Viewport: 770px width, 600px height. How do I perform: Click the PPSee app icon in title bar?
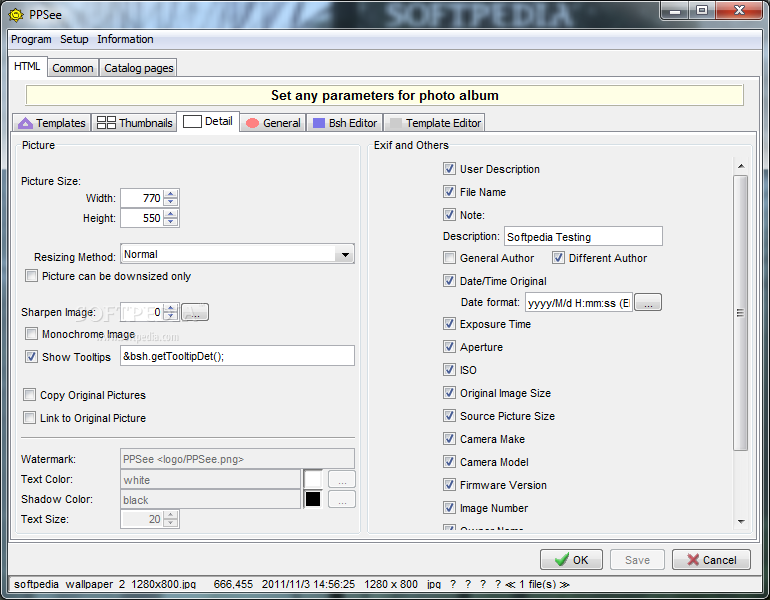(16, 15)
